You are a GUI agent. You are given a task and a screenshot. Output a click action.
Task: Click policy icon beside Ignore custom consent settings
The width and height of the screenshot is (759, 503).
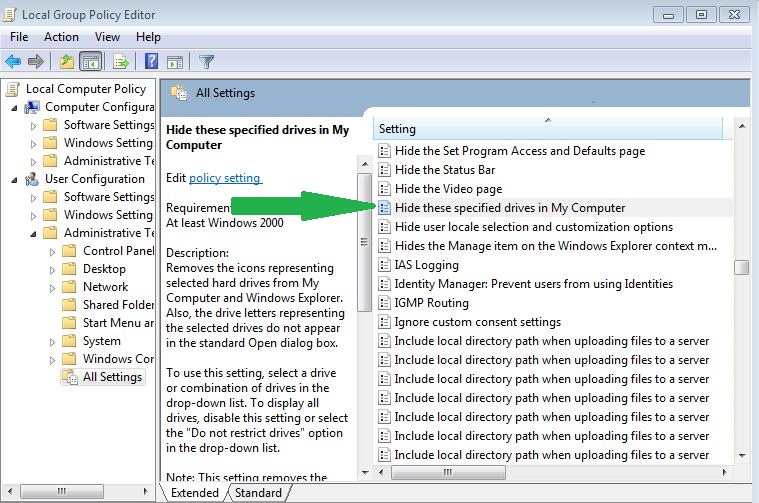pyautogui.click(x=384, y=322)
